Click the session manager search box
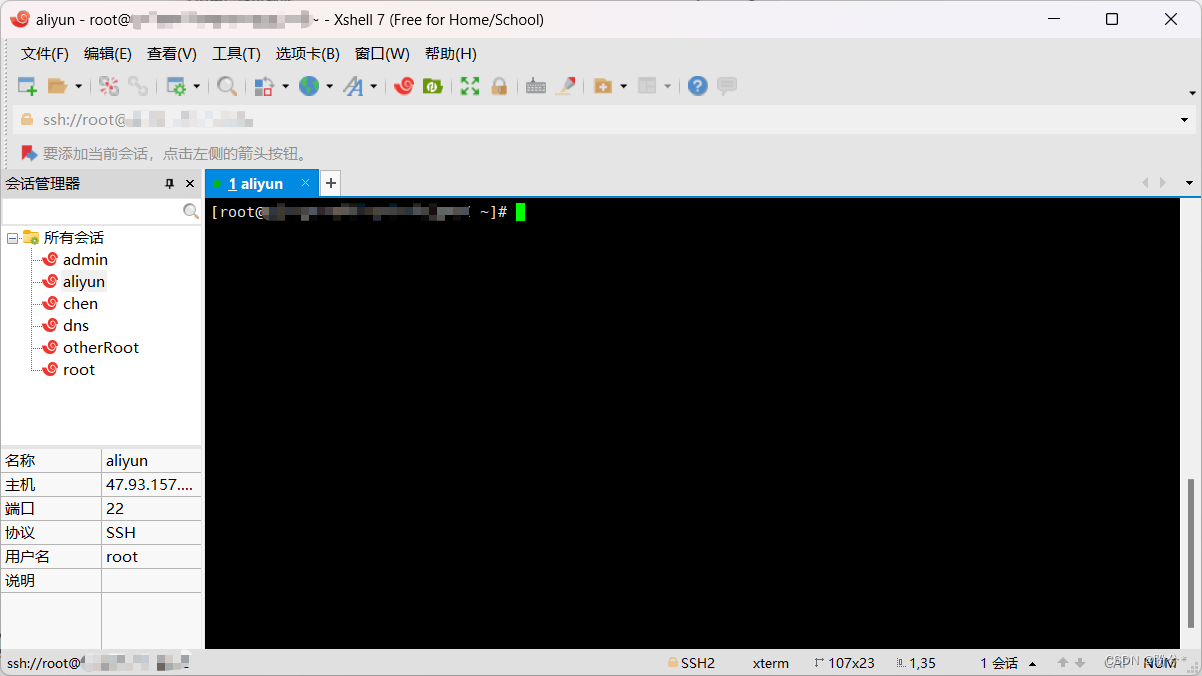This screenshot has width=1202, height=676. pos(92,212)
